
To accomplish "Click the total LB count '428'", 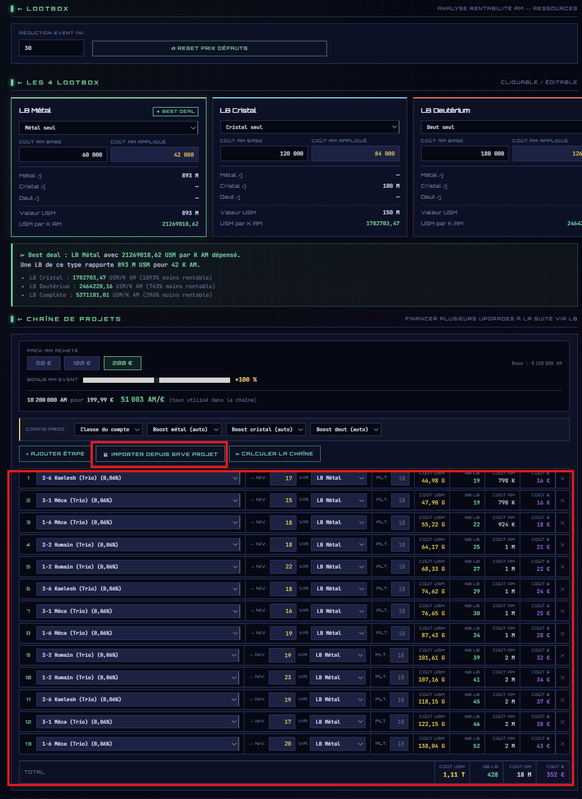I will (492, 775).
